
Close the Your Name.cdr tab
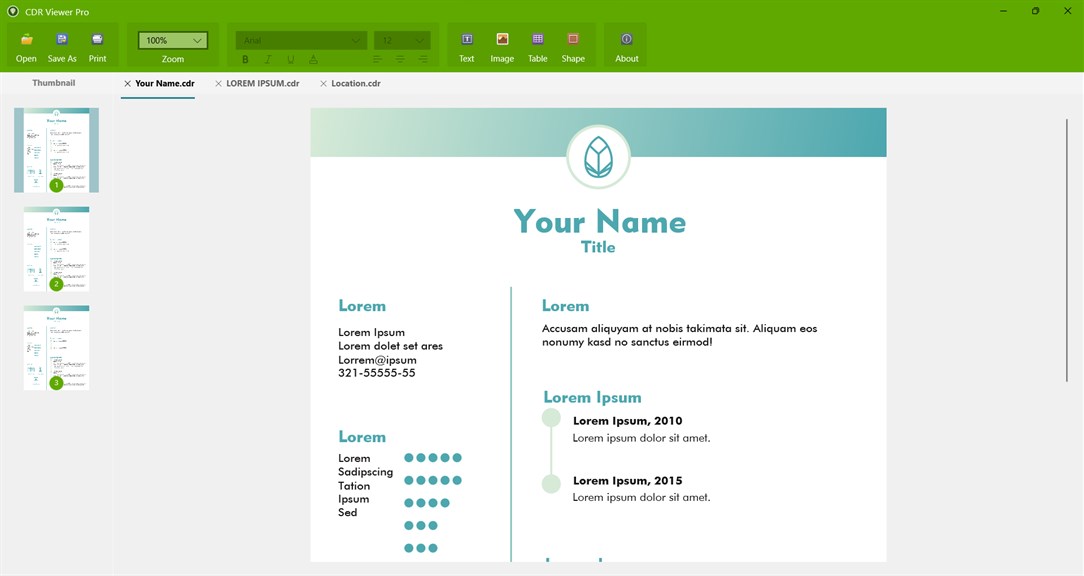[x=127, y=84]
